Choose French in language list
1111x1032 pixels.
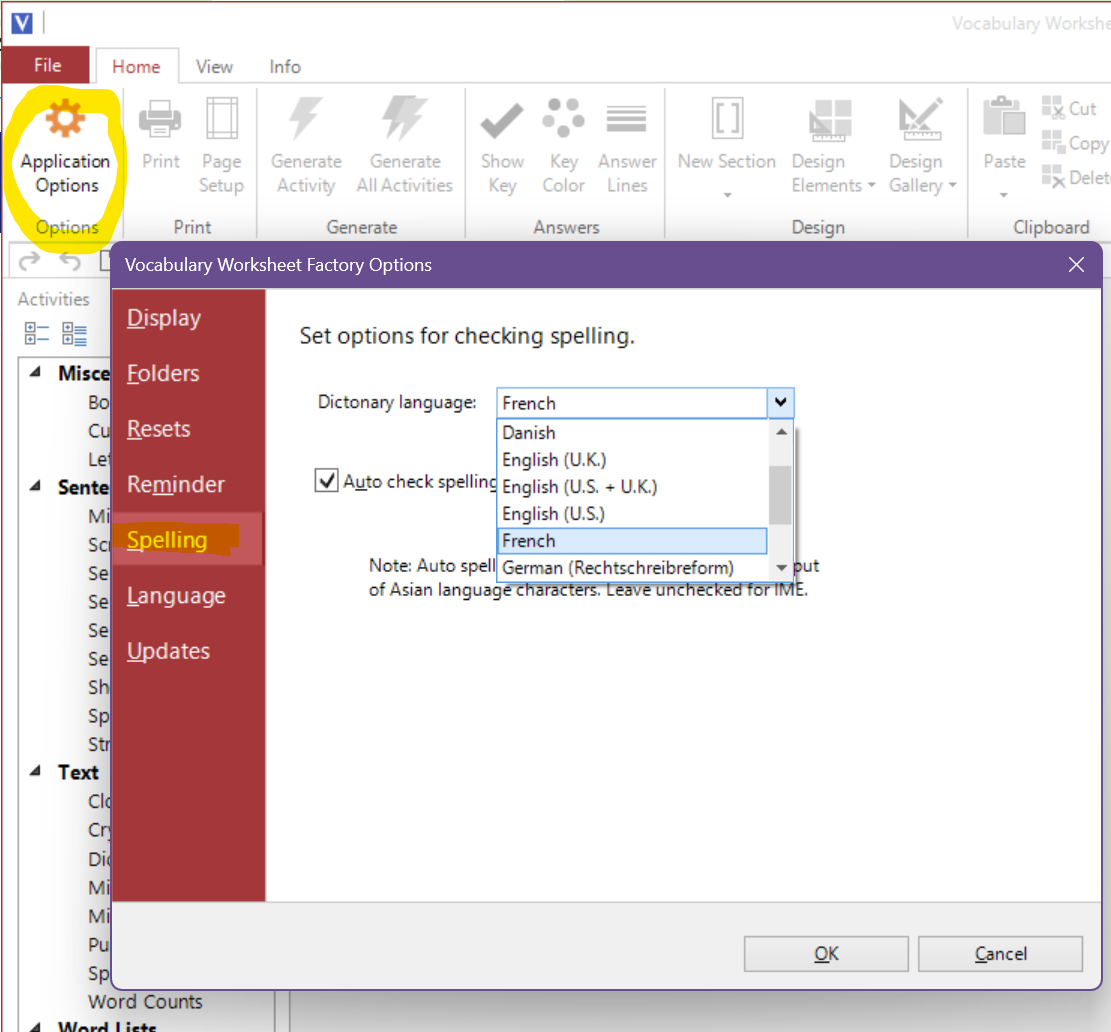632,540
